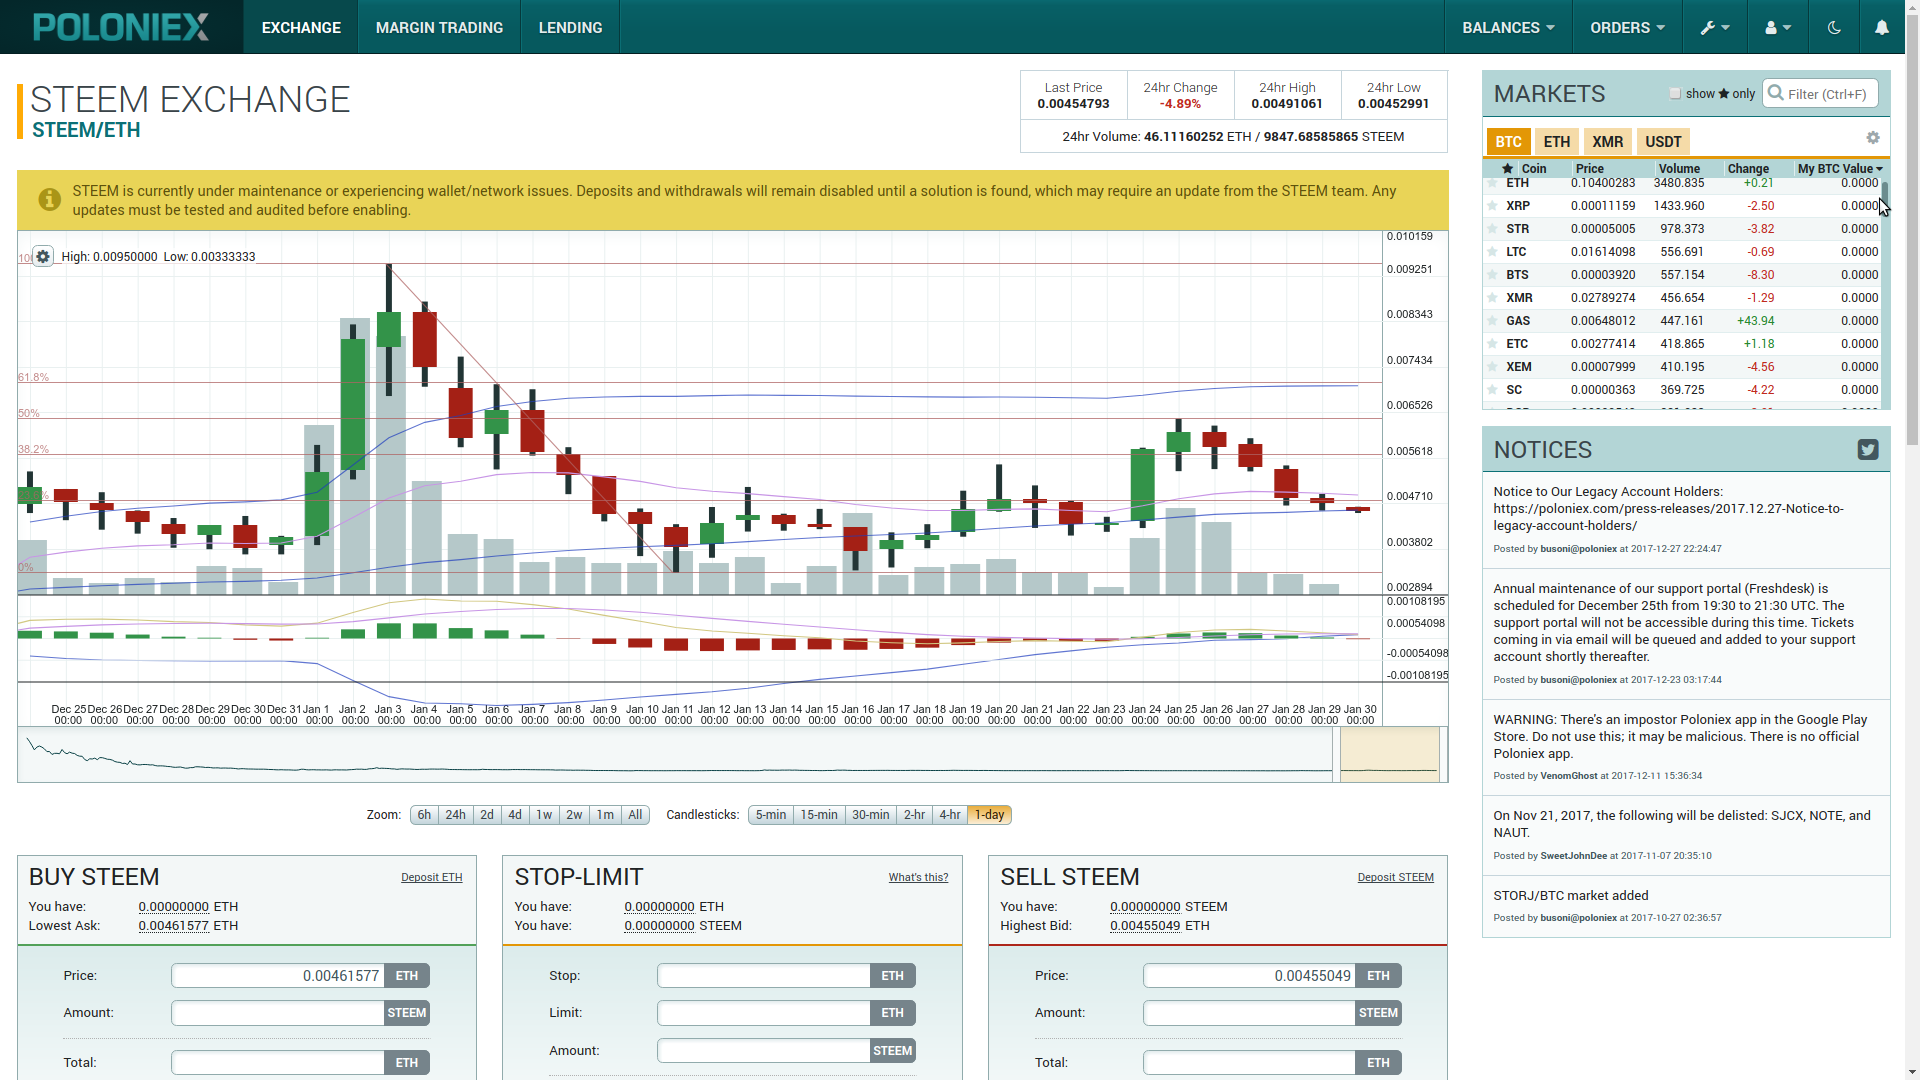This screenshot has height=1080, width=1920.
Task: Click Highest Bid value 0.00455049
Action: [1145, 926]
